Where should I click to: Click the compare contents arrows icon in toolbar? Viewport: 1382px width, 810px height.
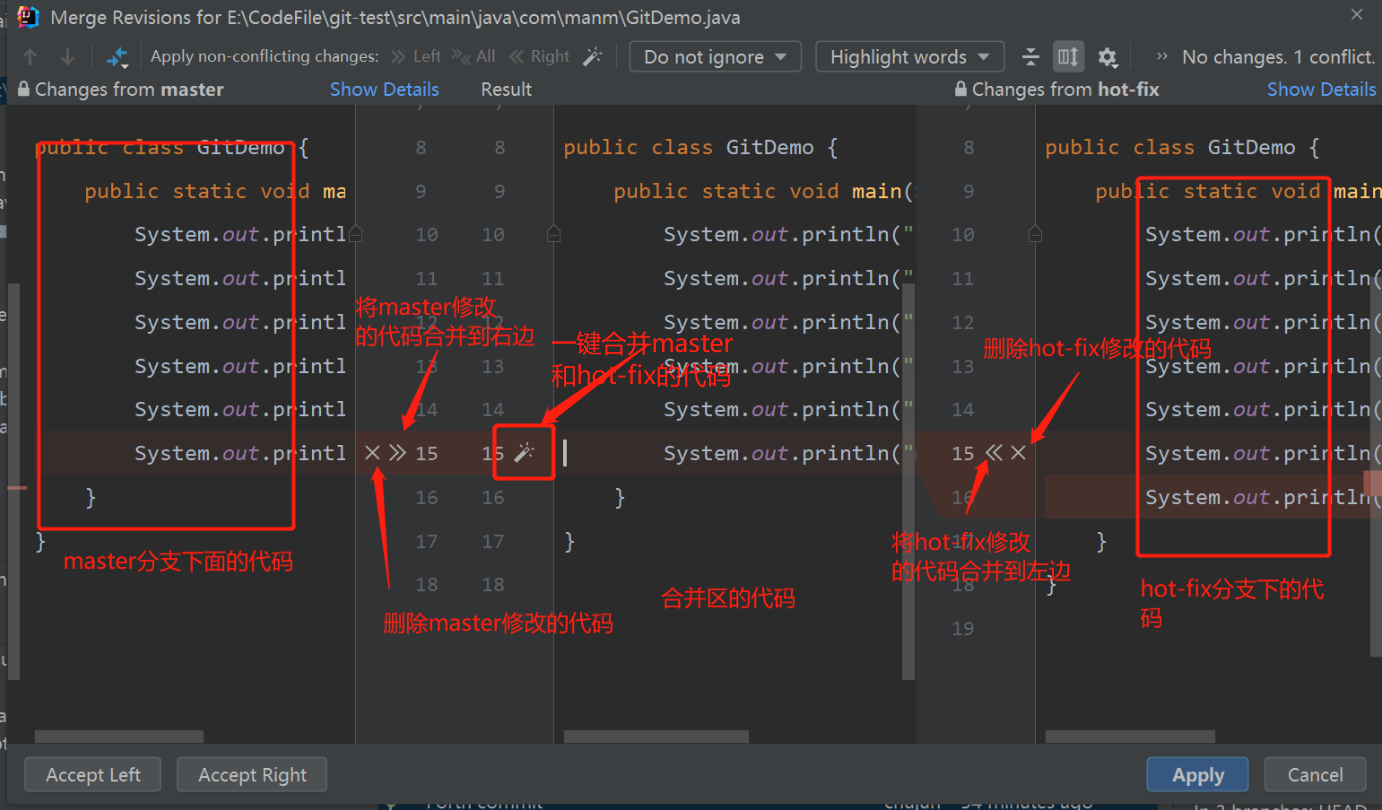[118, 57]
